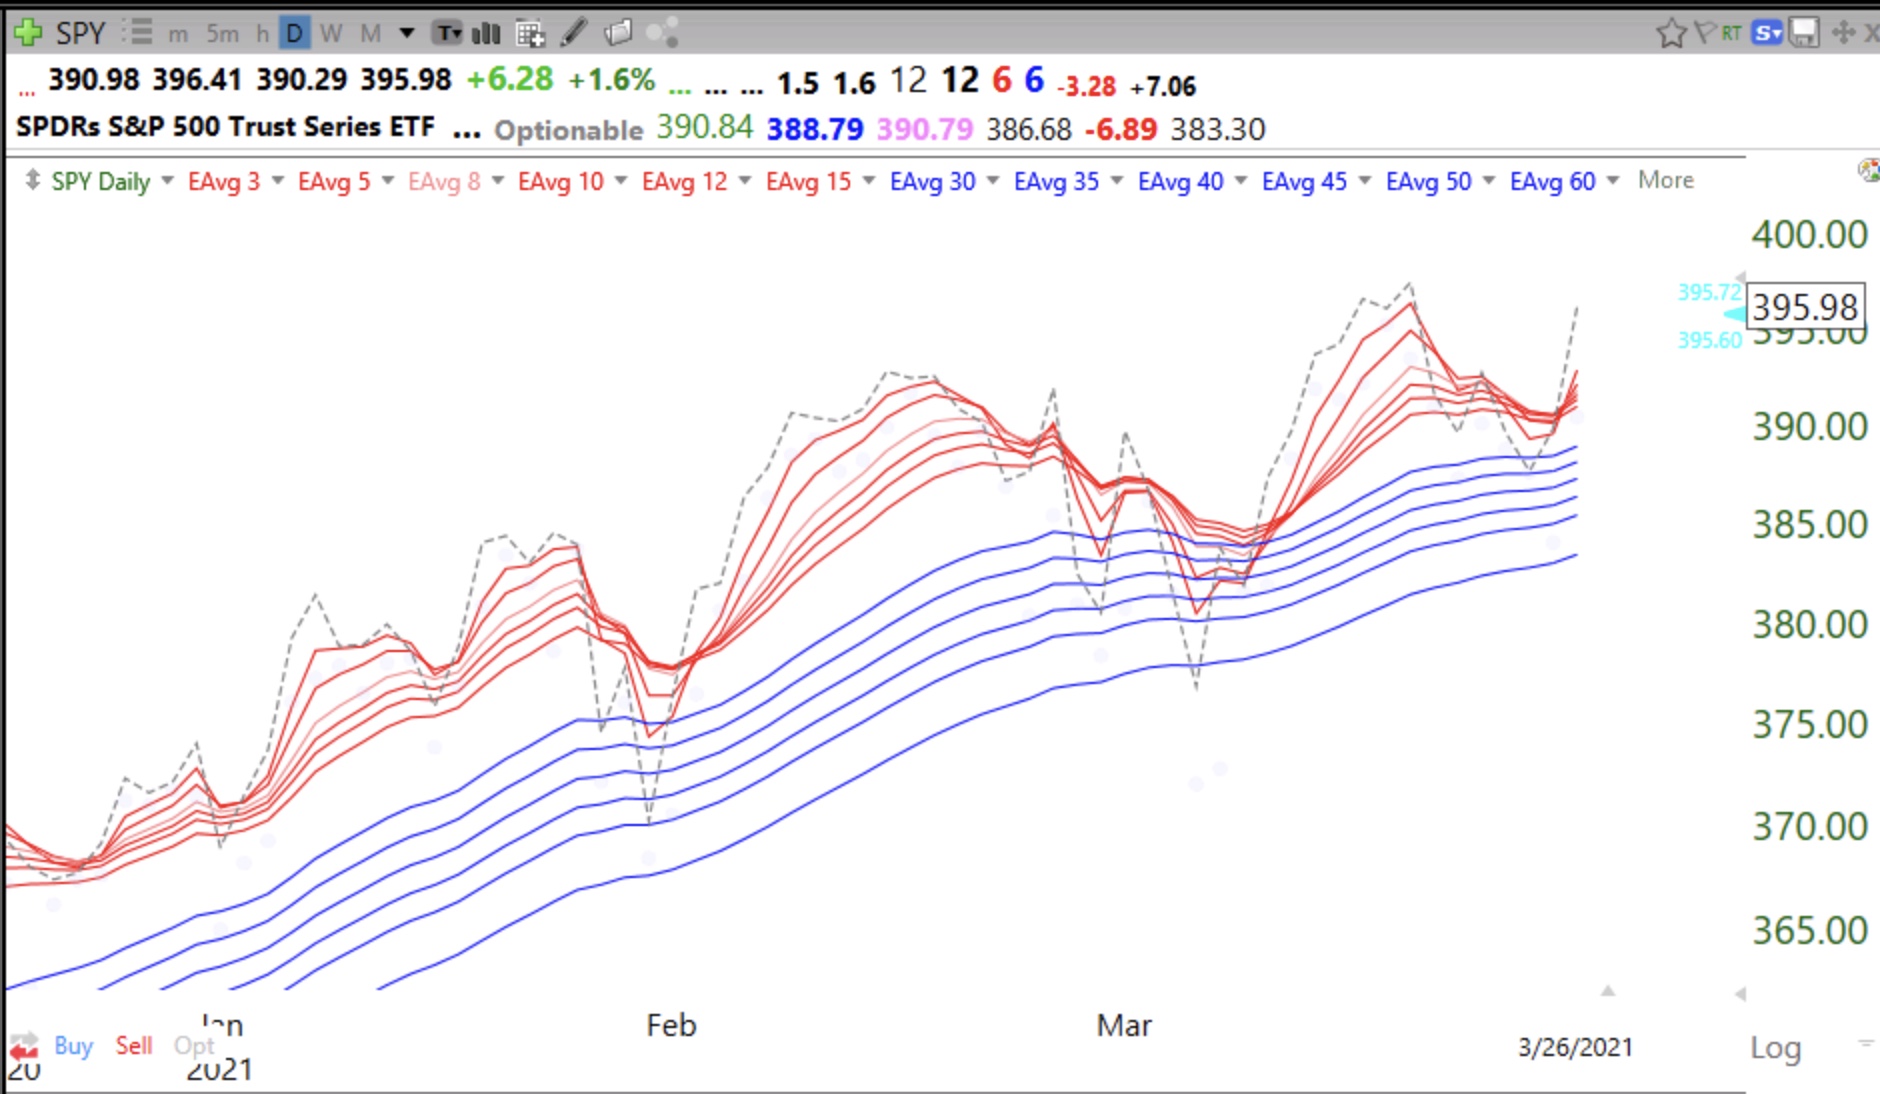
Task: Open the drawing tools pencil icon
Action: (573, 33)
